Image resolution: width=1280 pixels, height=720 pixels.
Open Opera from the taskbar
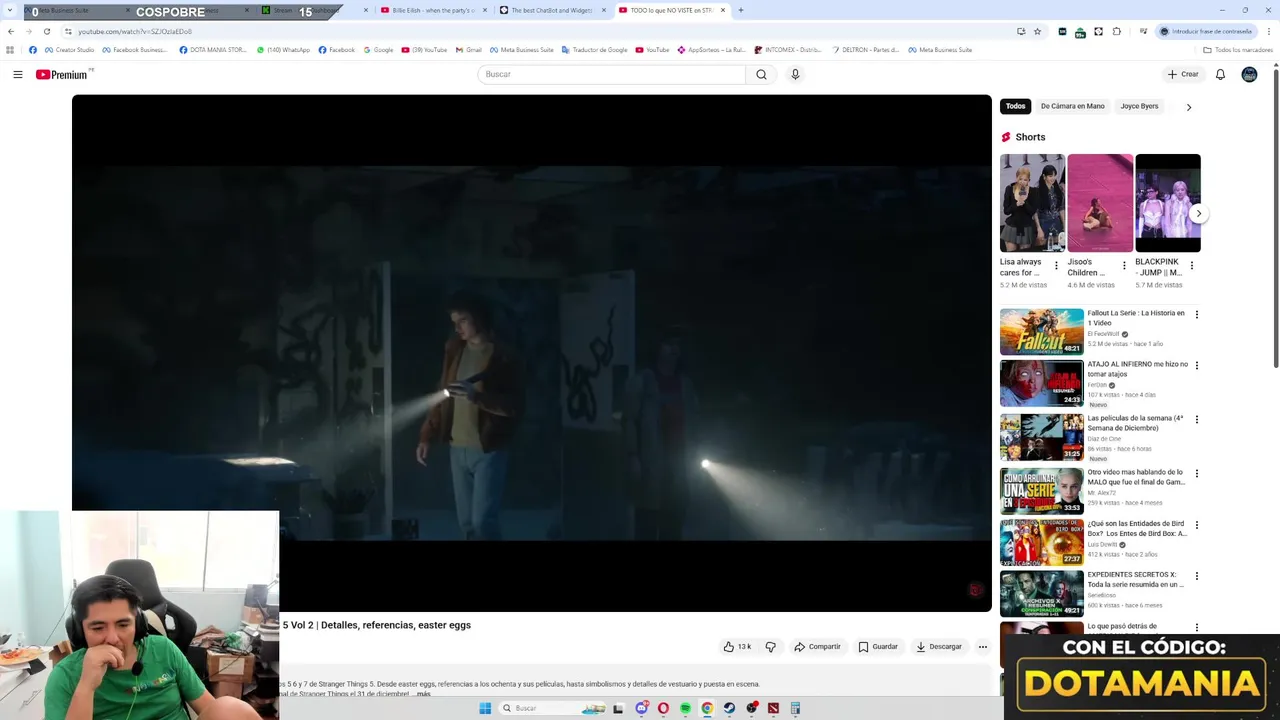(663, 708)
